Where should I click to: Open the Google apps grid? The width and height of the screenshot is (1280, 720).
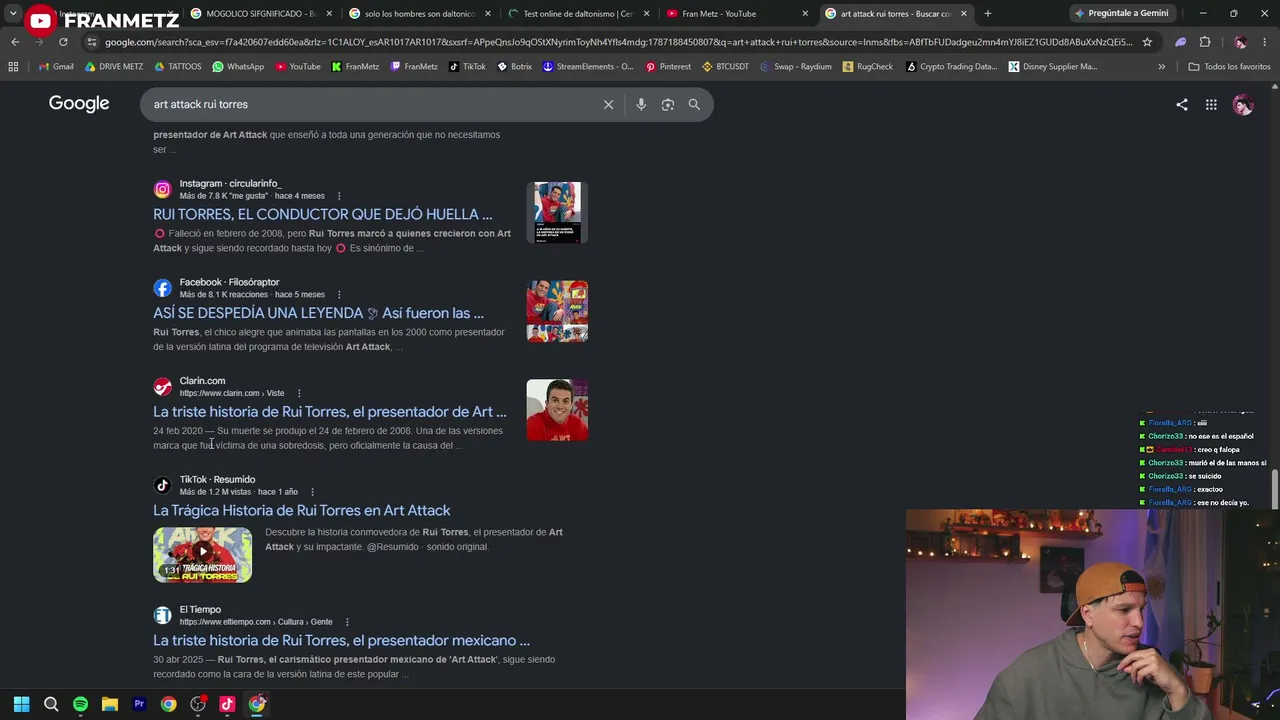tap(1211, 104)
